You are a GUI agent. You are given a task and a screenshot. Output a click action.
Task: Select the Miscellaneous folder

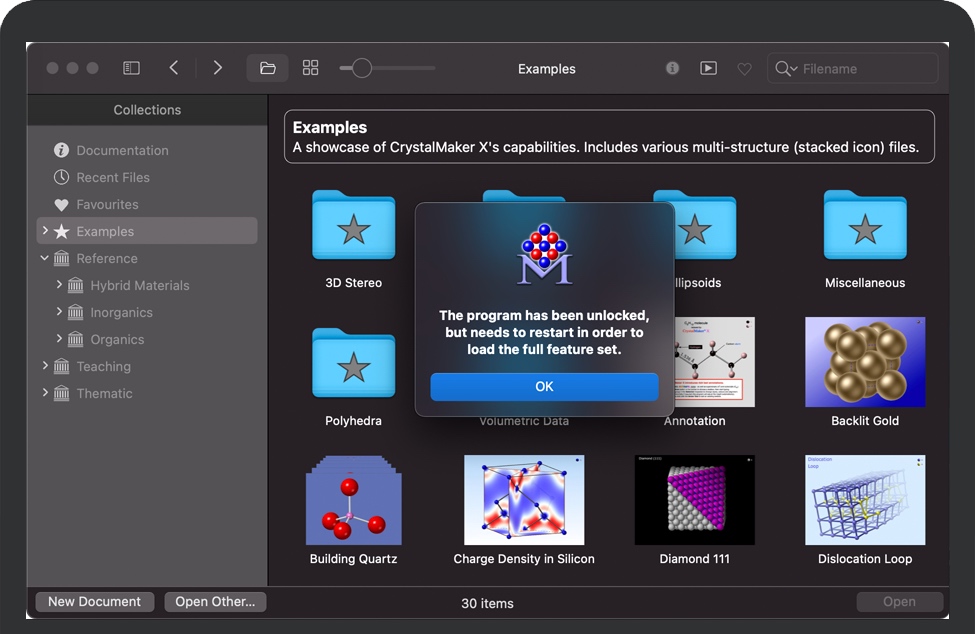[x=865, y=225]
